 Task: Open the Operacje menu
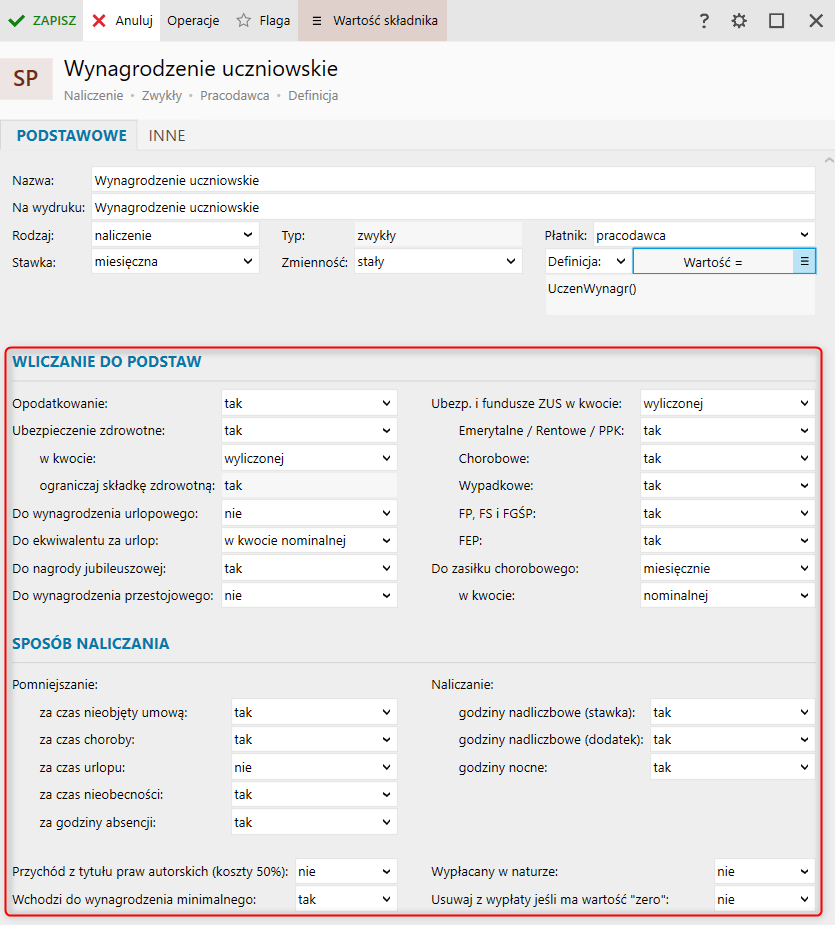[x=193, y=20]
